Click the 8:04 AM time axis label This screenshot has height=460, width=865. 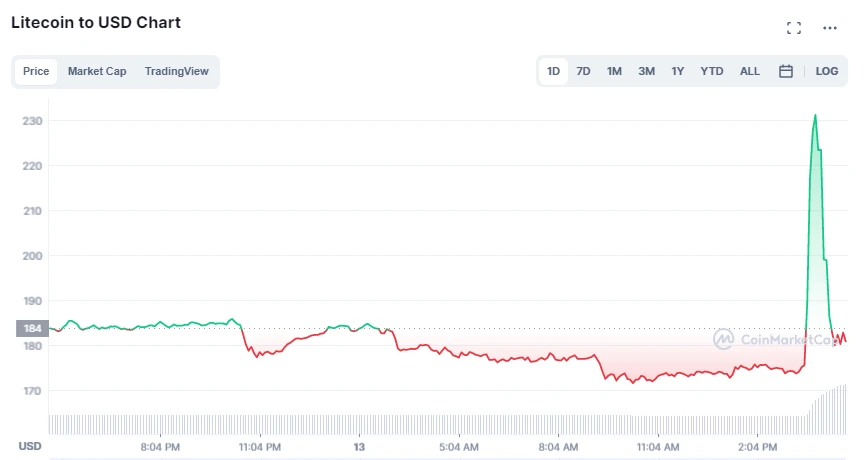click(x=558, y=447)
